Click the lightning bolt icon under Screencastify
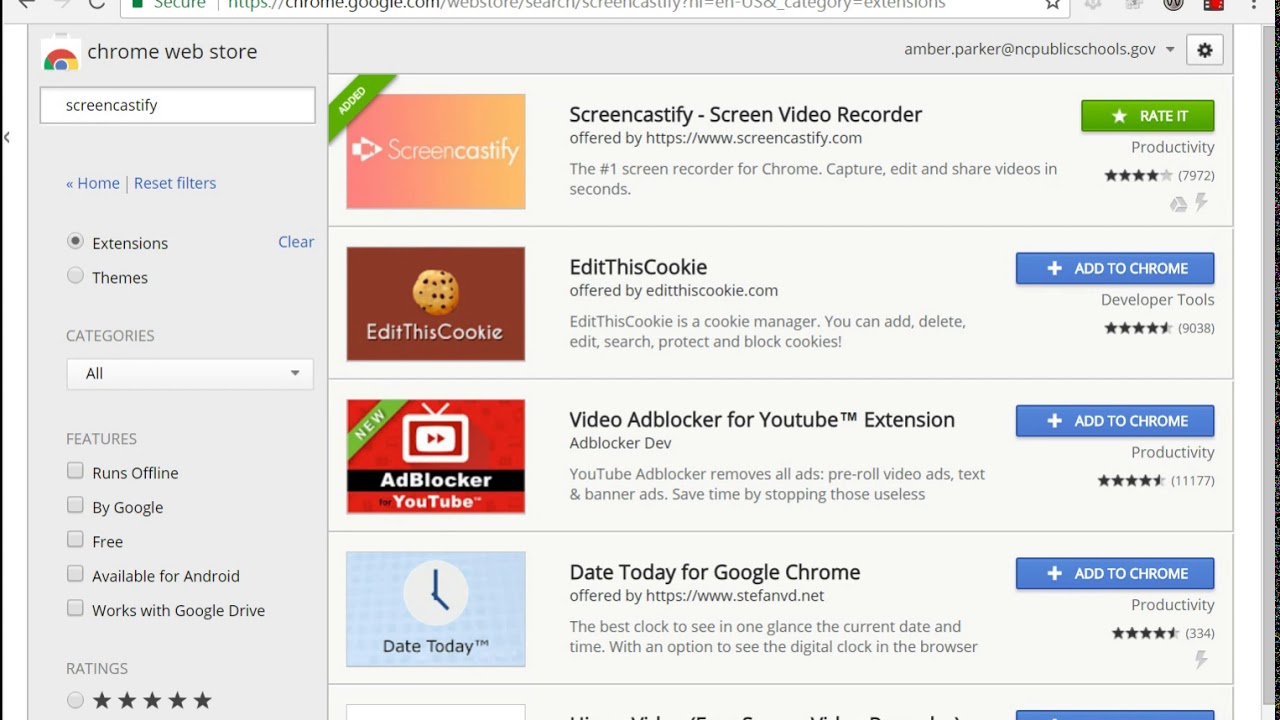Image resolution: width=1280 pixels, height=720 pixels. 1201,203
